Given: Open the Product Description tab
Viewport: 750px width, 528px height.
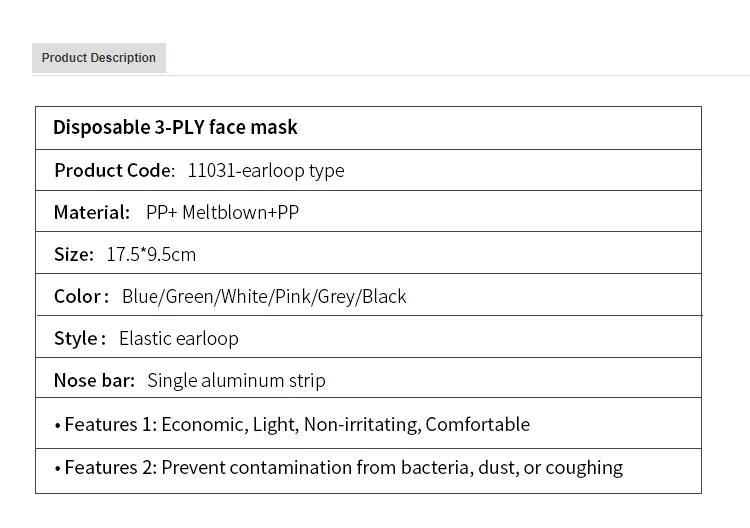Looking at the screenshot, I should click(99, 58).
